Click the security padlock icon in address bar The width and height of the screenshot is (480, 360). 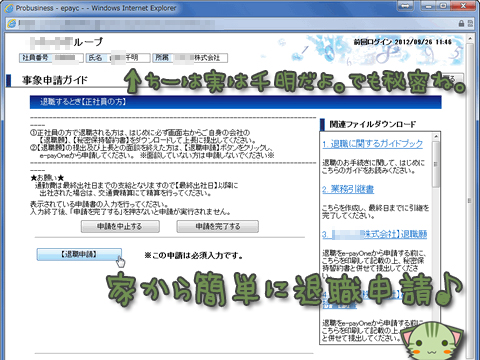click(461, 23)
